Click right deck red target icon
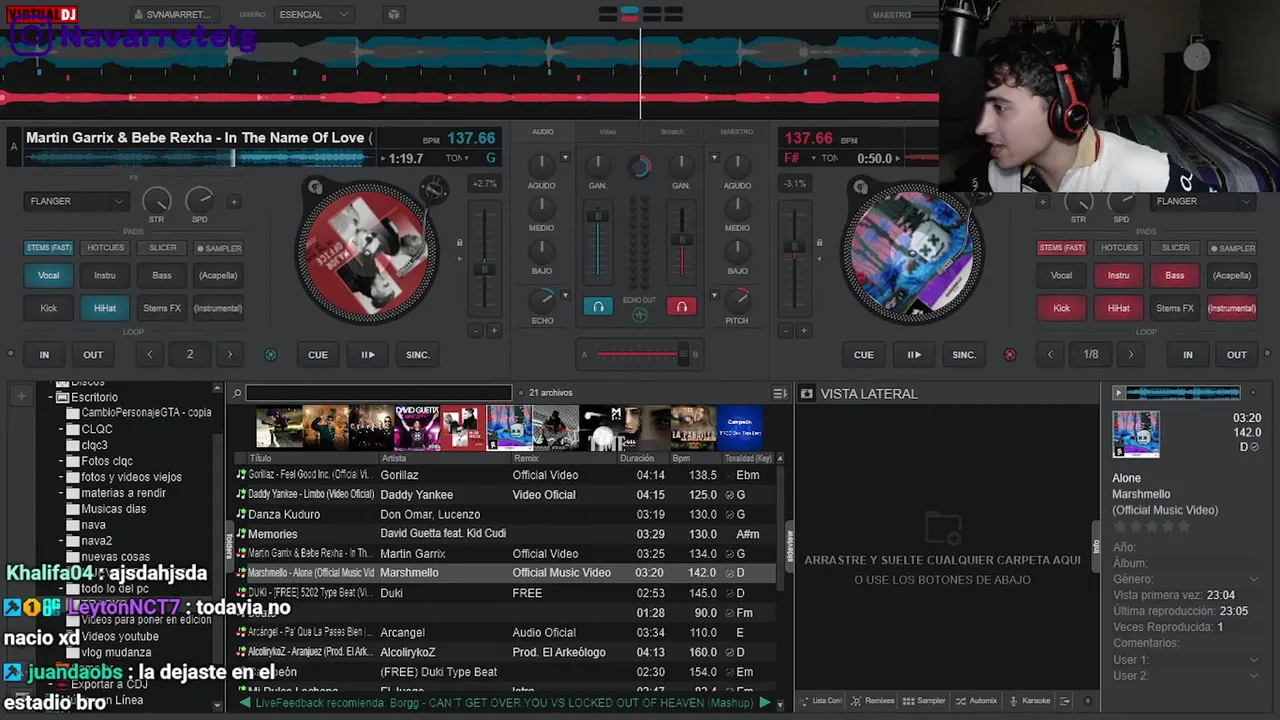This screenshot has height=720, width=1280. pos(1010,355)
